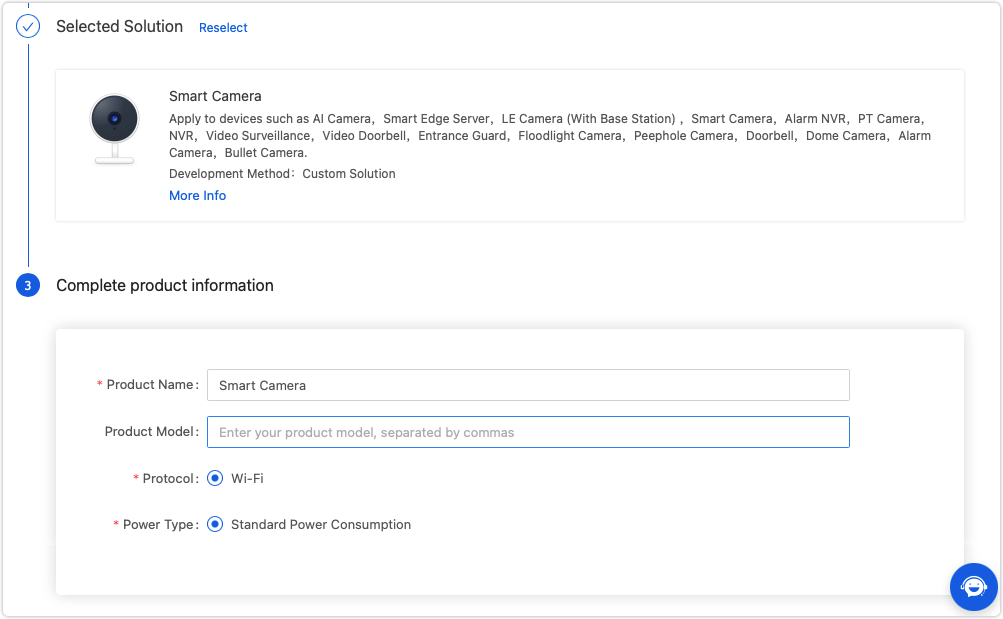The image size is (1003, 619).
Task: Click the Protocol field label
Action: pos(169,479)
